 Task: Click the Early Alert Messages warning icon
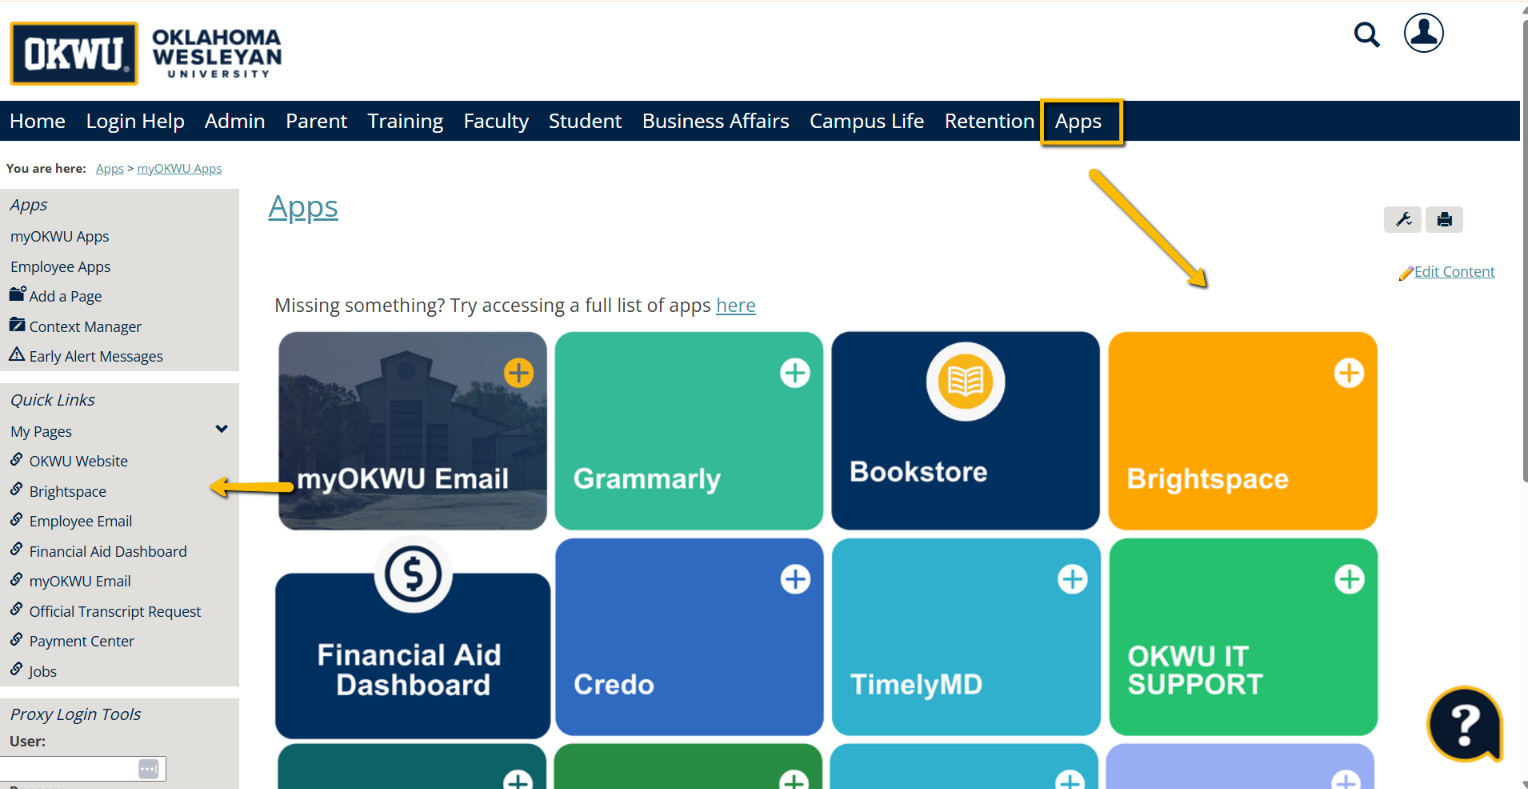(x=17, y=354)
